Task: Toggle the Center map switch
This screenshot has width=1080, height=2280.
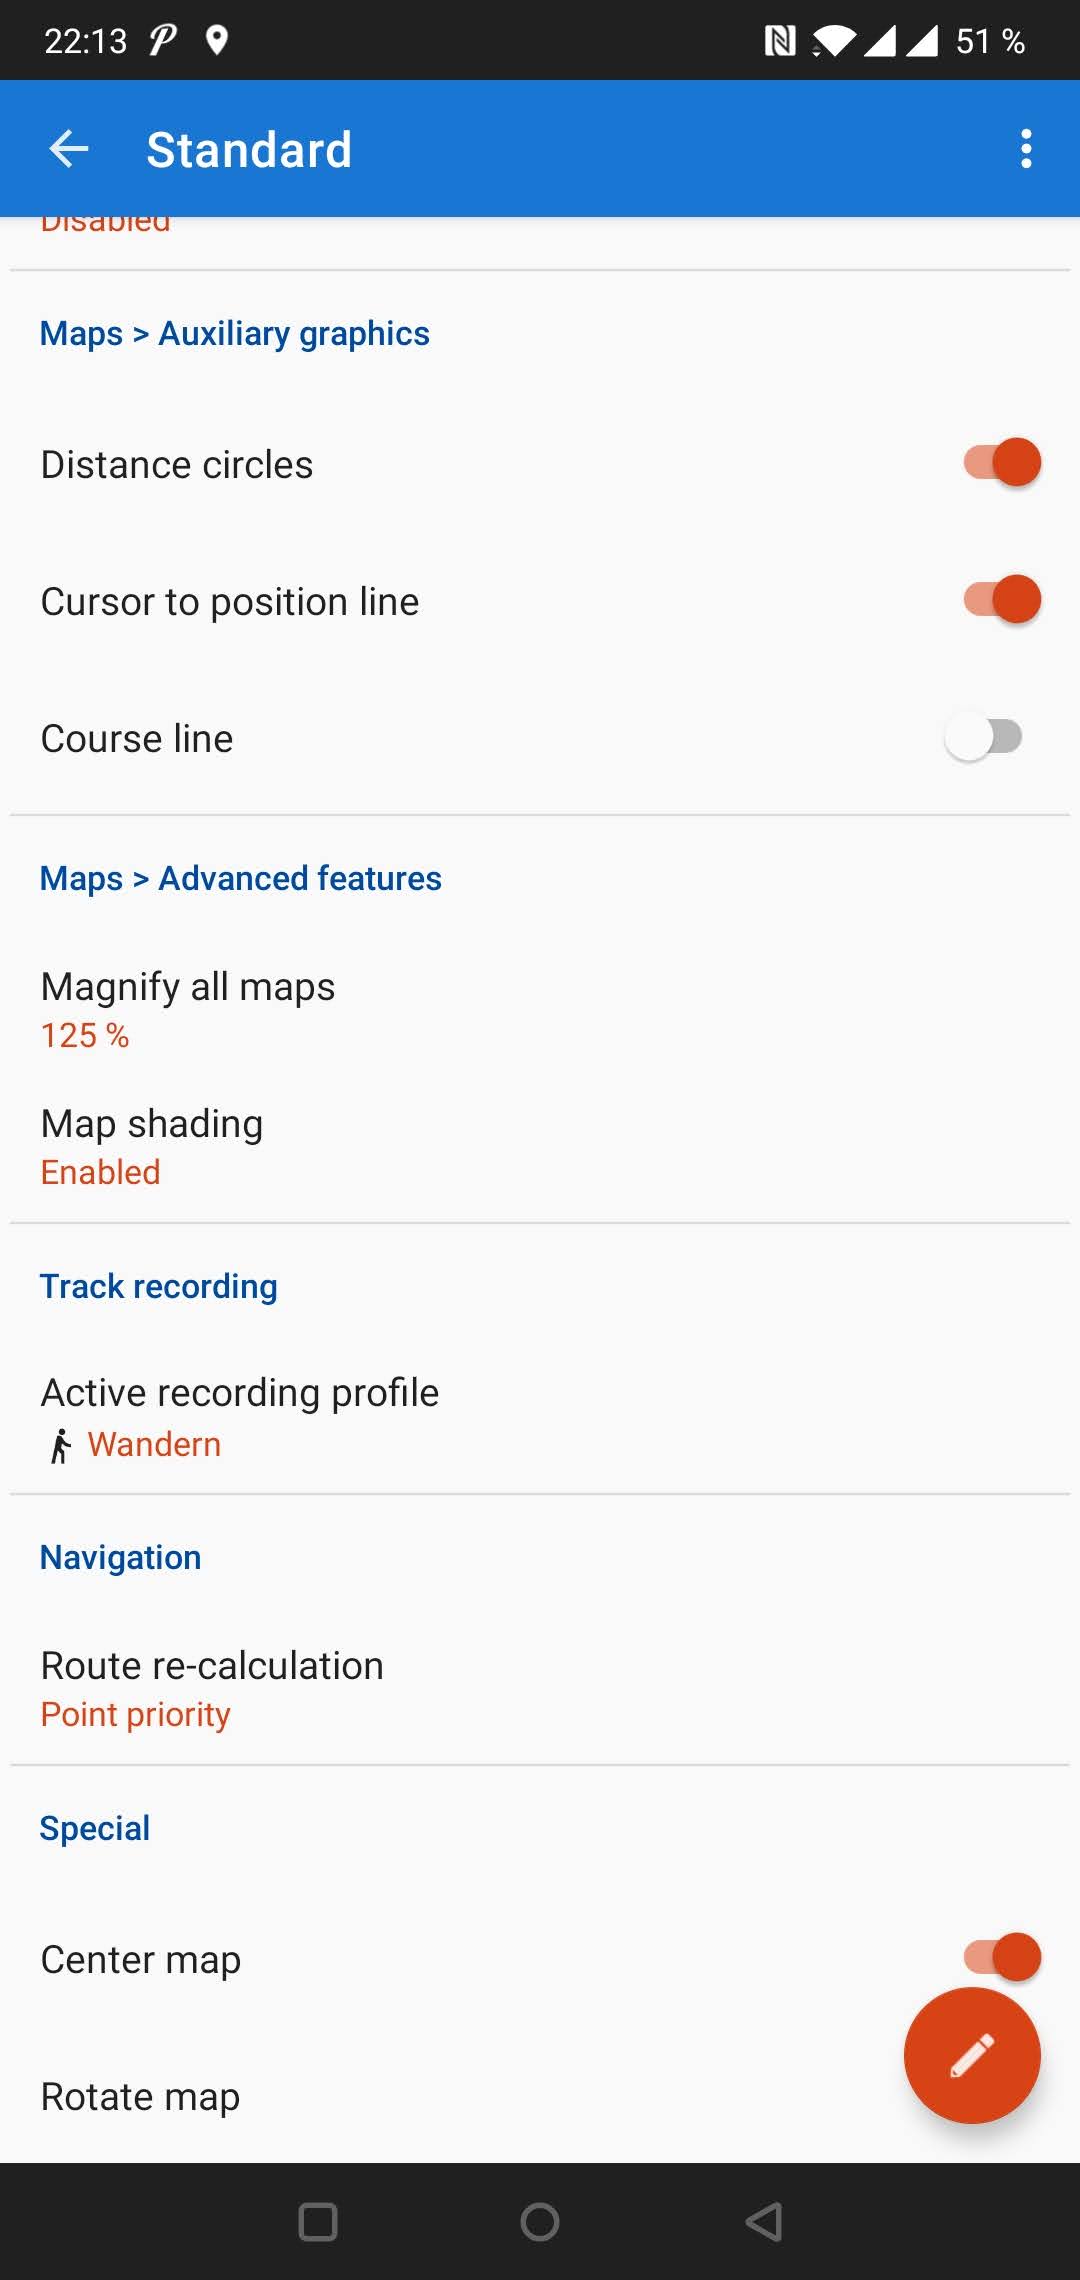Action: tap(1001, 1956)
